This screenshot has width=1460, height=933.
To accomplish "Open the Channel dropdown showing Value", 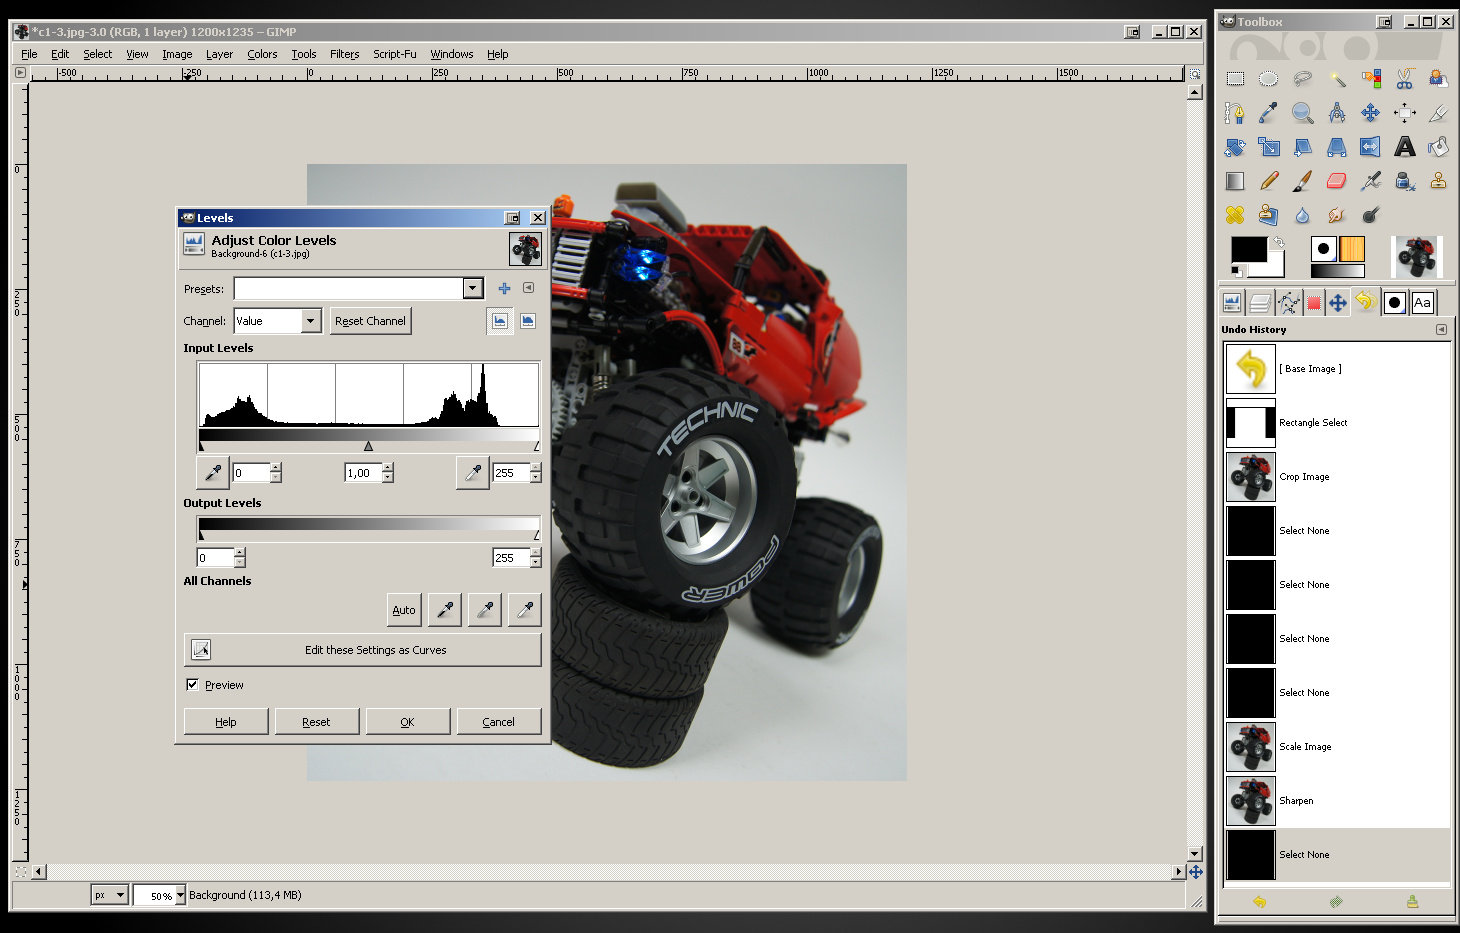I will tap(277, 321).
